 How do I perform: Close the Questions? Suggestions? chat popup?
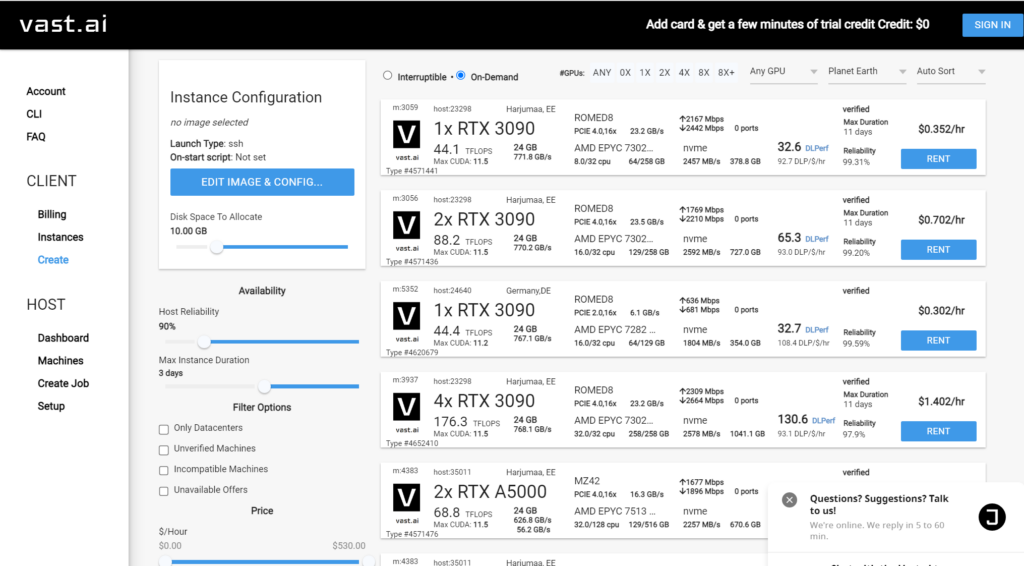click(789, 500)
